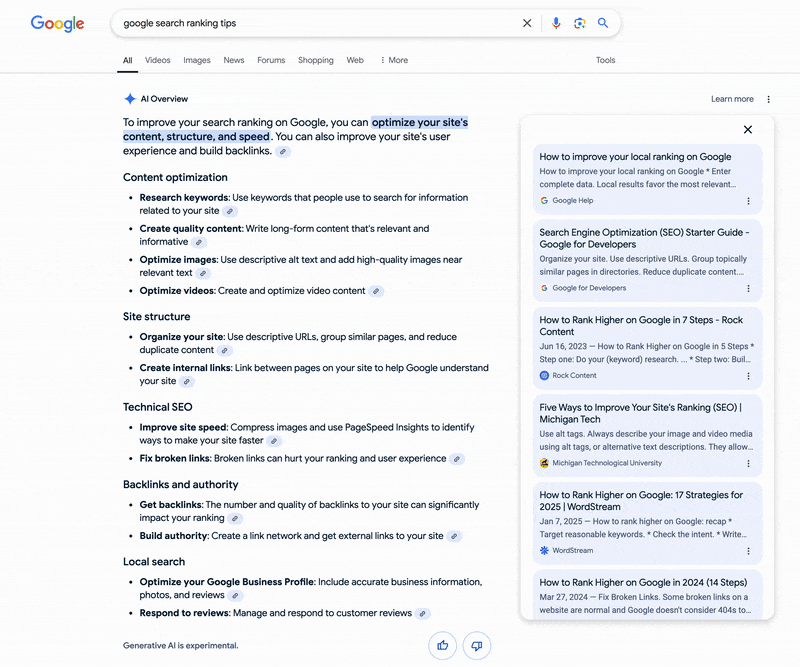Open source link for Google Business Profile

pos(235,596)
